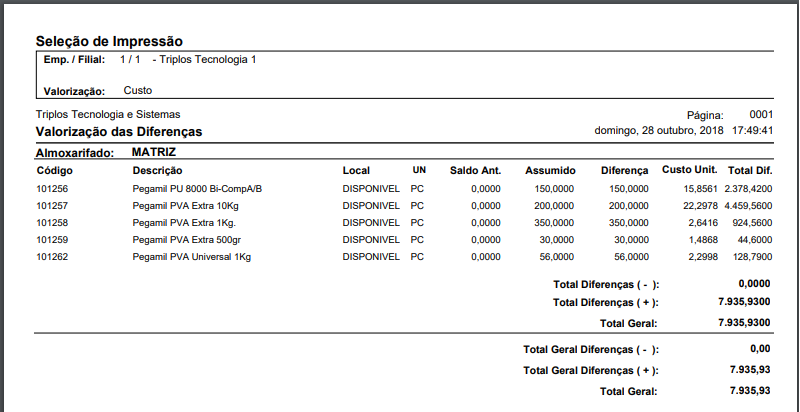Screen dimensions: 800x412
Task: Select grand negative total '0,00'
Action: (x=760, y=349)
